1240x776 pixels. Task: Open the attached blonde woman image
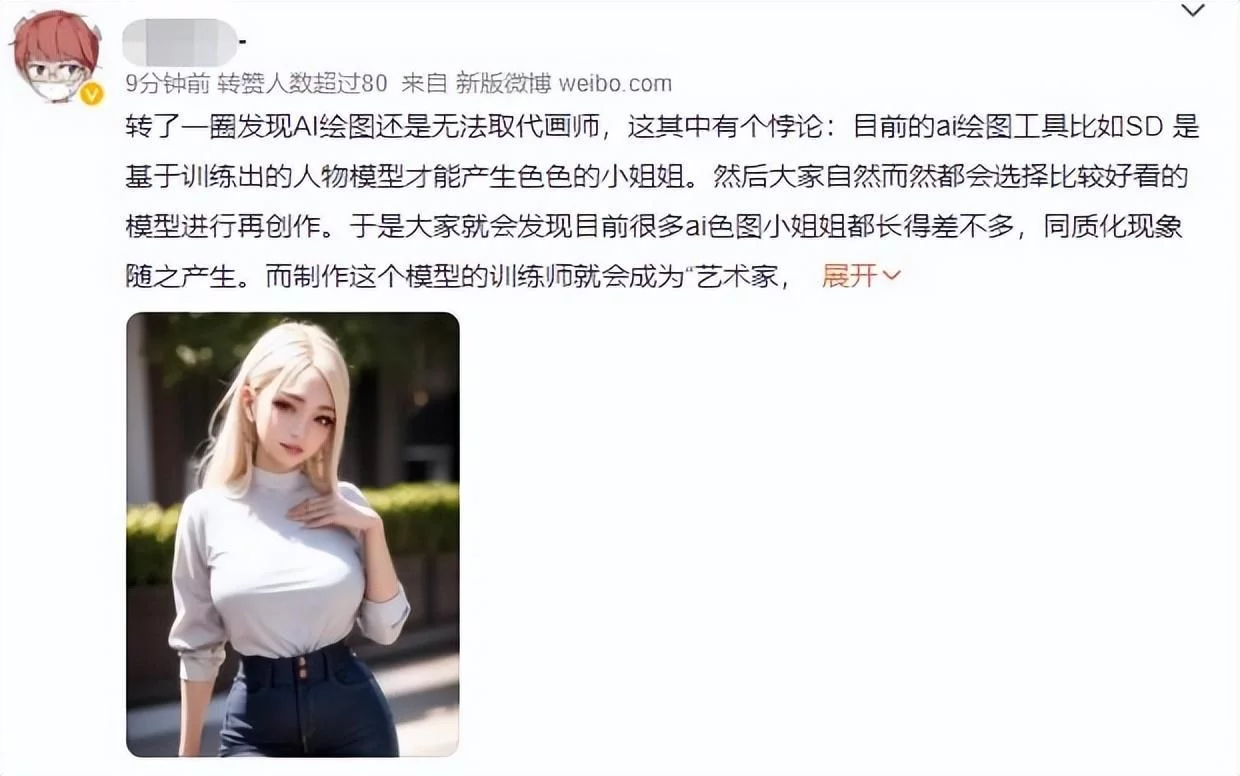pos(292,534)
